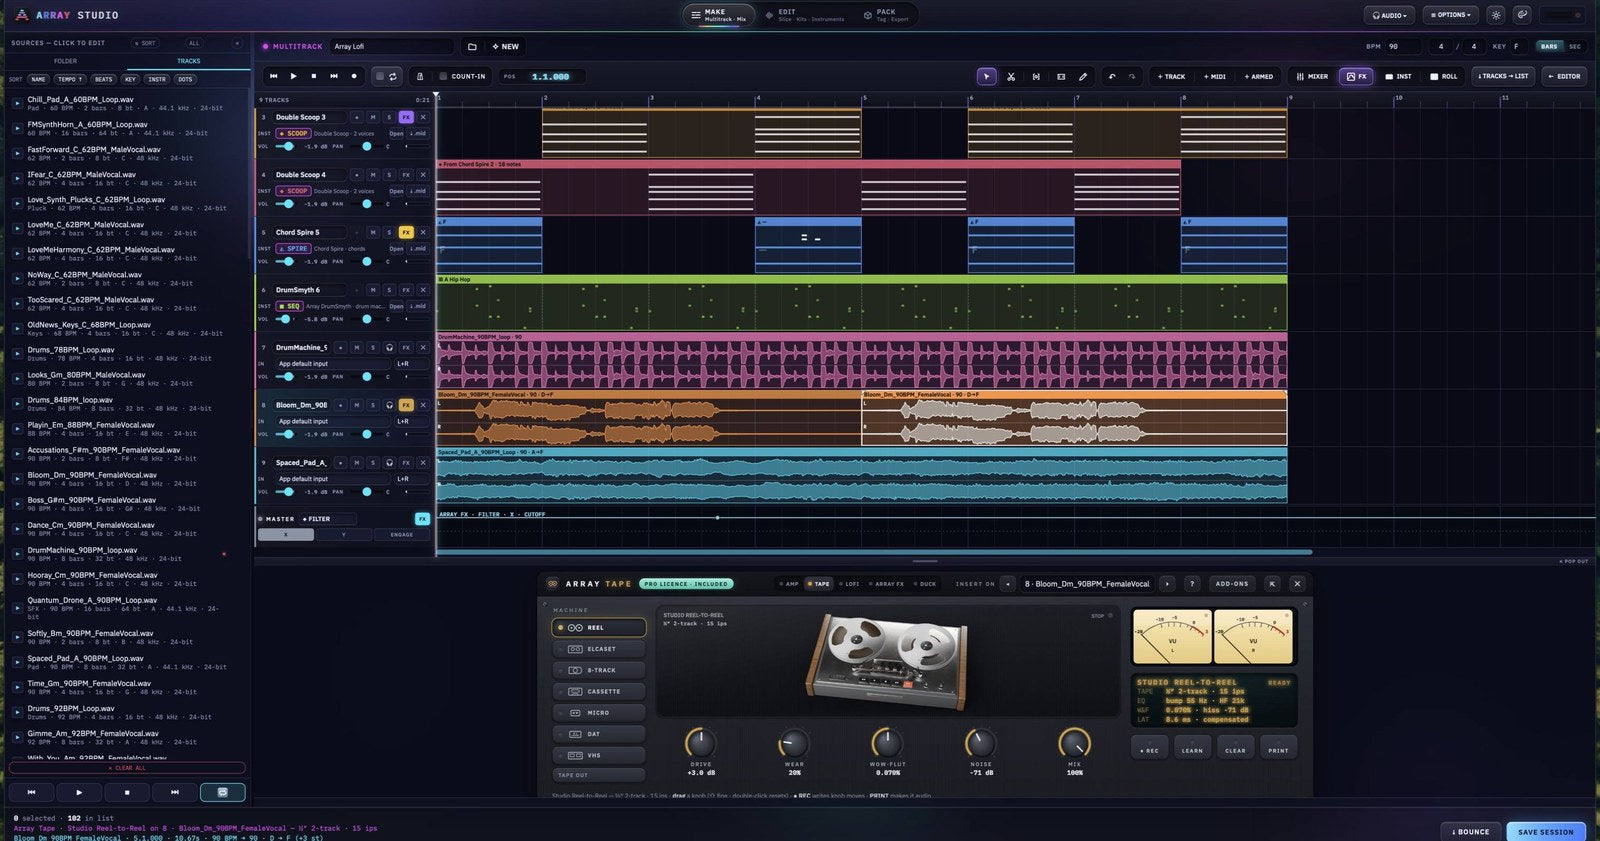
Task: Go to previous insert track arrow
Action: (1008, 584)
